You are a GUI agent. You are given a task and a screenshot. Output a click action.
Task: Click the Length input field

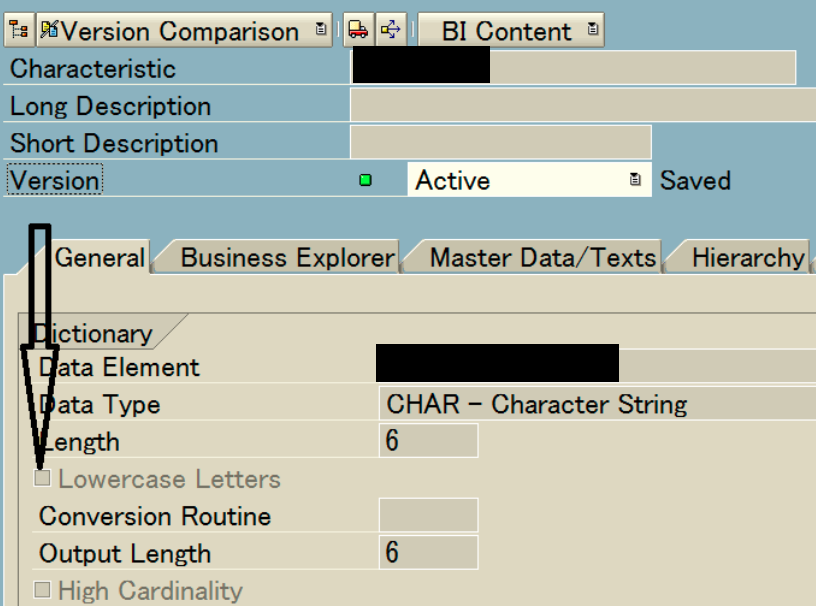[428, 441]
